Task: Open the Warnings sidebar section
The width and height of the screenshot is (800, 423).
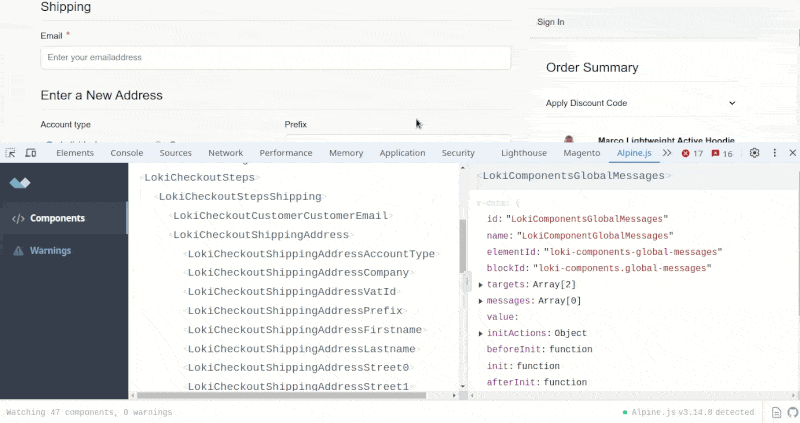Action: (50, 250)
